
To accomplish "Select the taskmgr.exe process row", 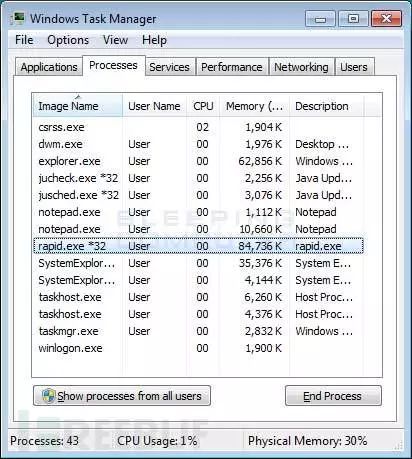I will pyautogui.click(x=198, y=331).
